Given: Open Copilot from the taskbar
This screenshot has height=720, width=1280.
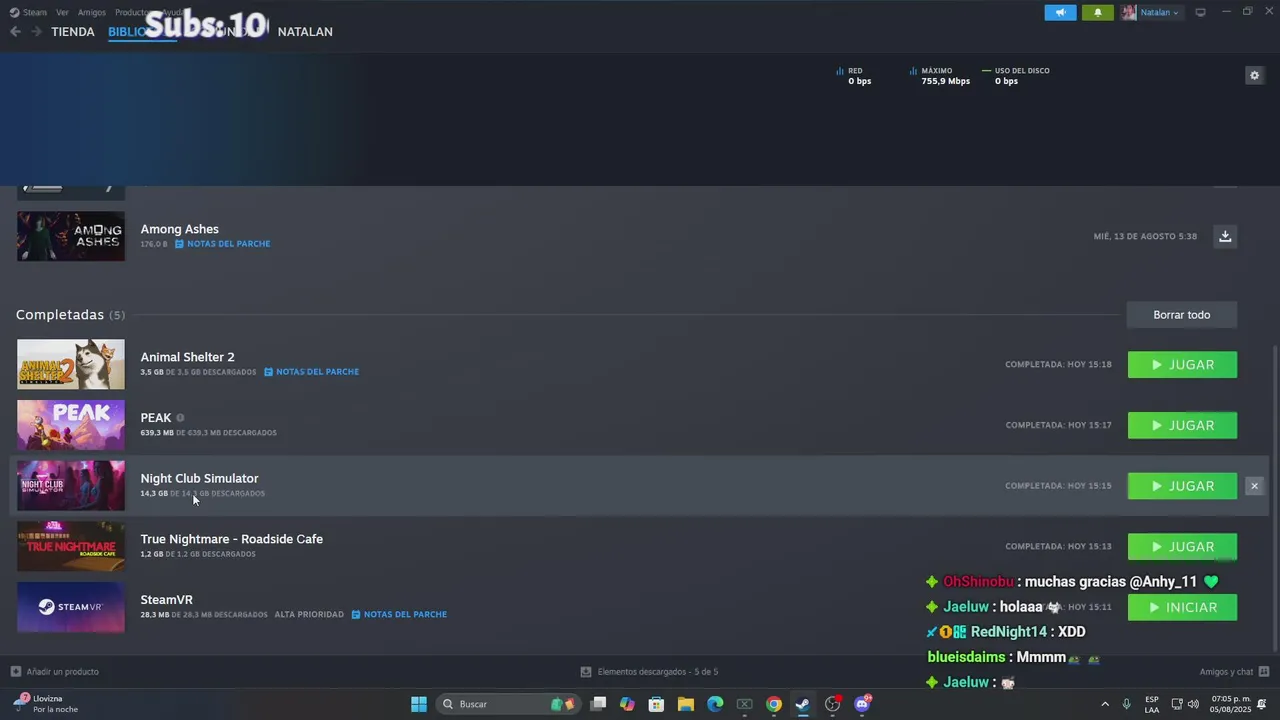Looking at the screenshot, I should pyautogui.click(x=627, y=704).
